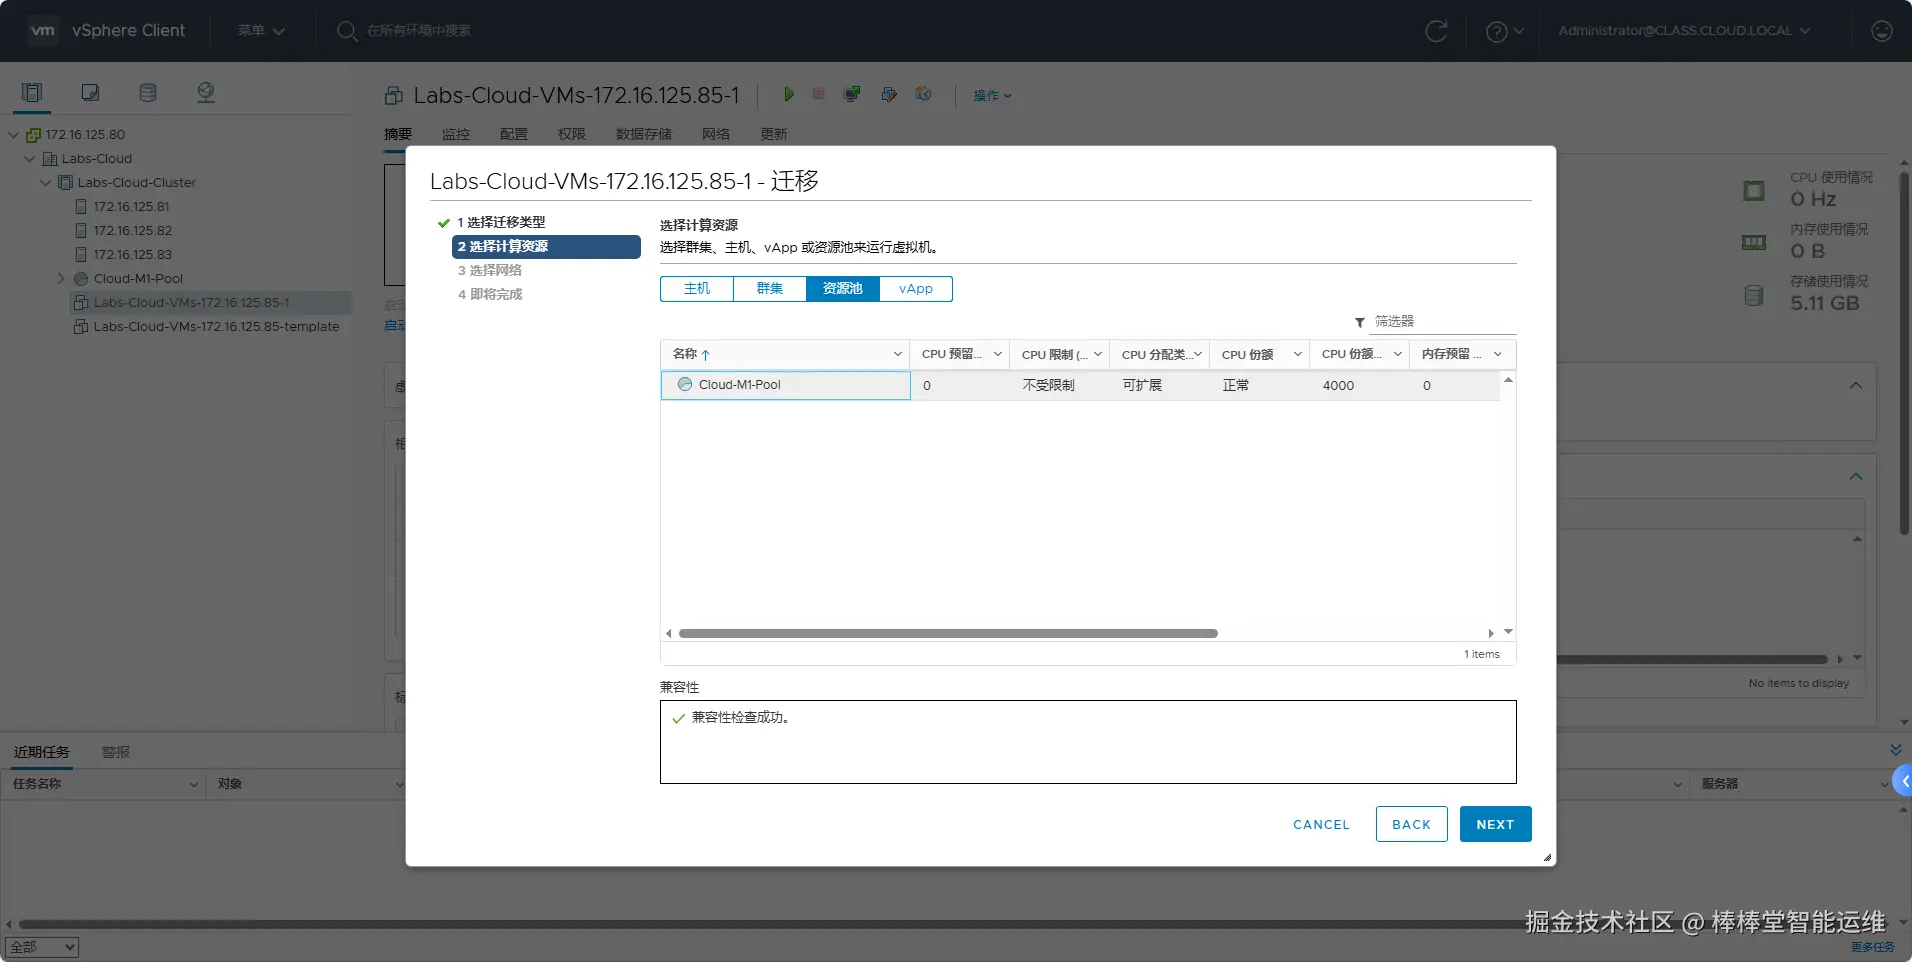Focus the 筛选器 filter input field
Screen dimensions: 1912x962
[x=1443, y=322]
